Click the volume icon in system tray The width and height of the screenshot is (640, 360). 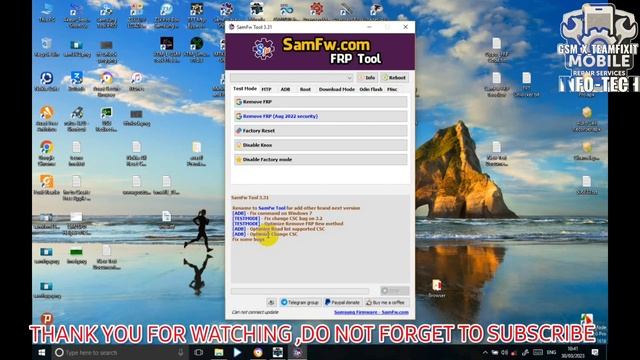tap(504, 352)
